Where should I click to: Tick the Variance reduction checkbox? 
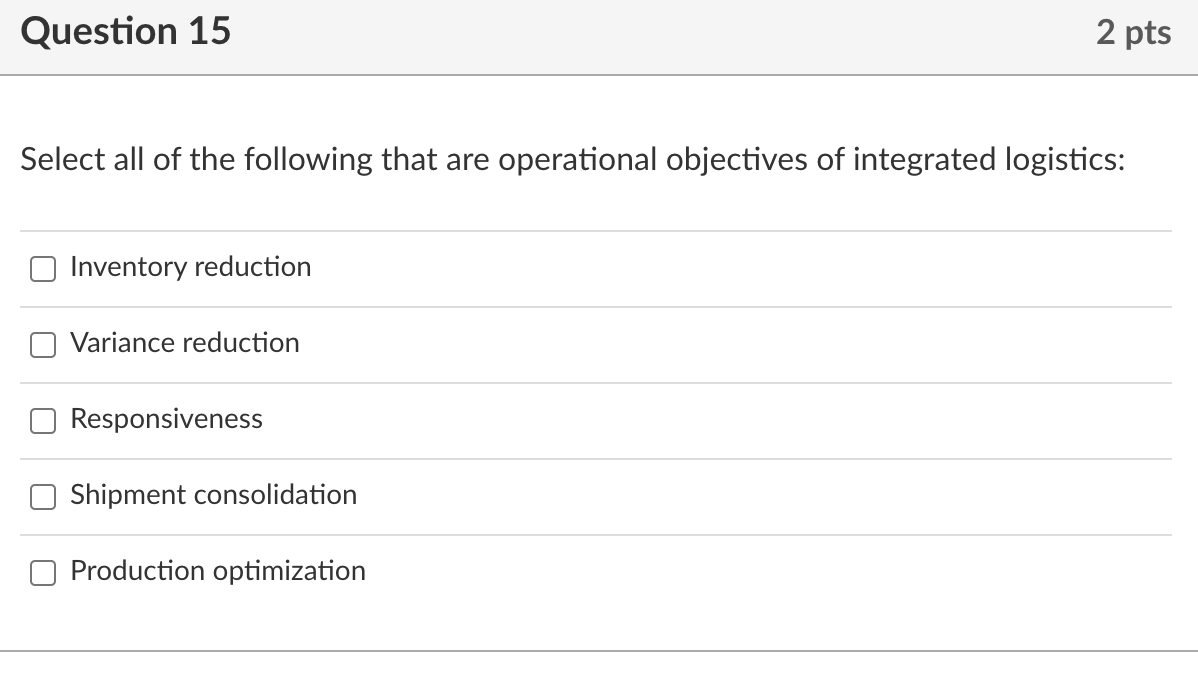click(42, 344)
